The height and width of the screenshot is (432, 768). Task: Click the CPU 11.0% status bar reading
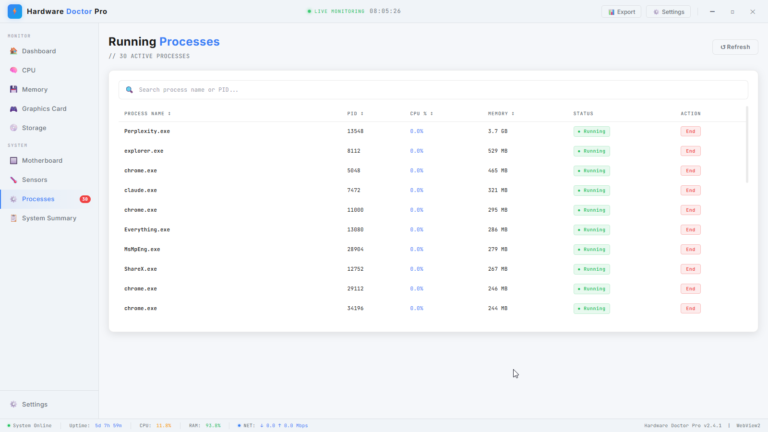155,426
